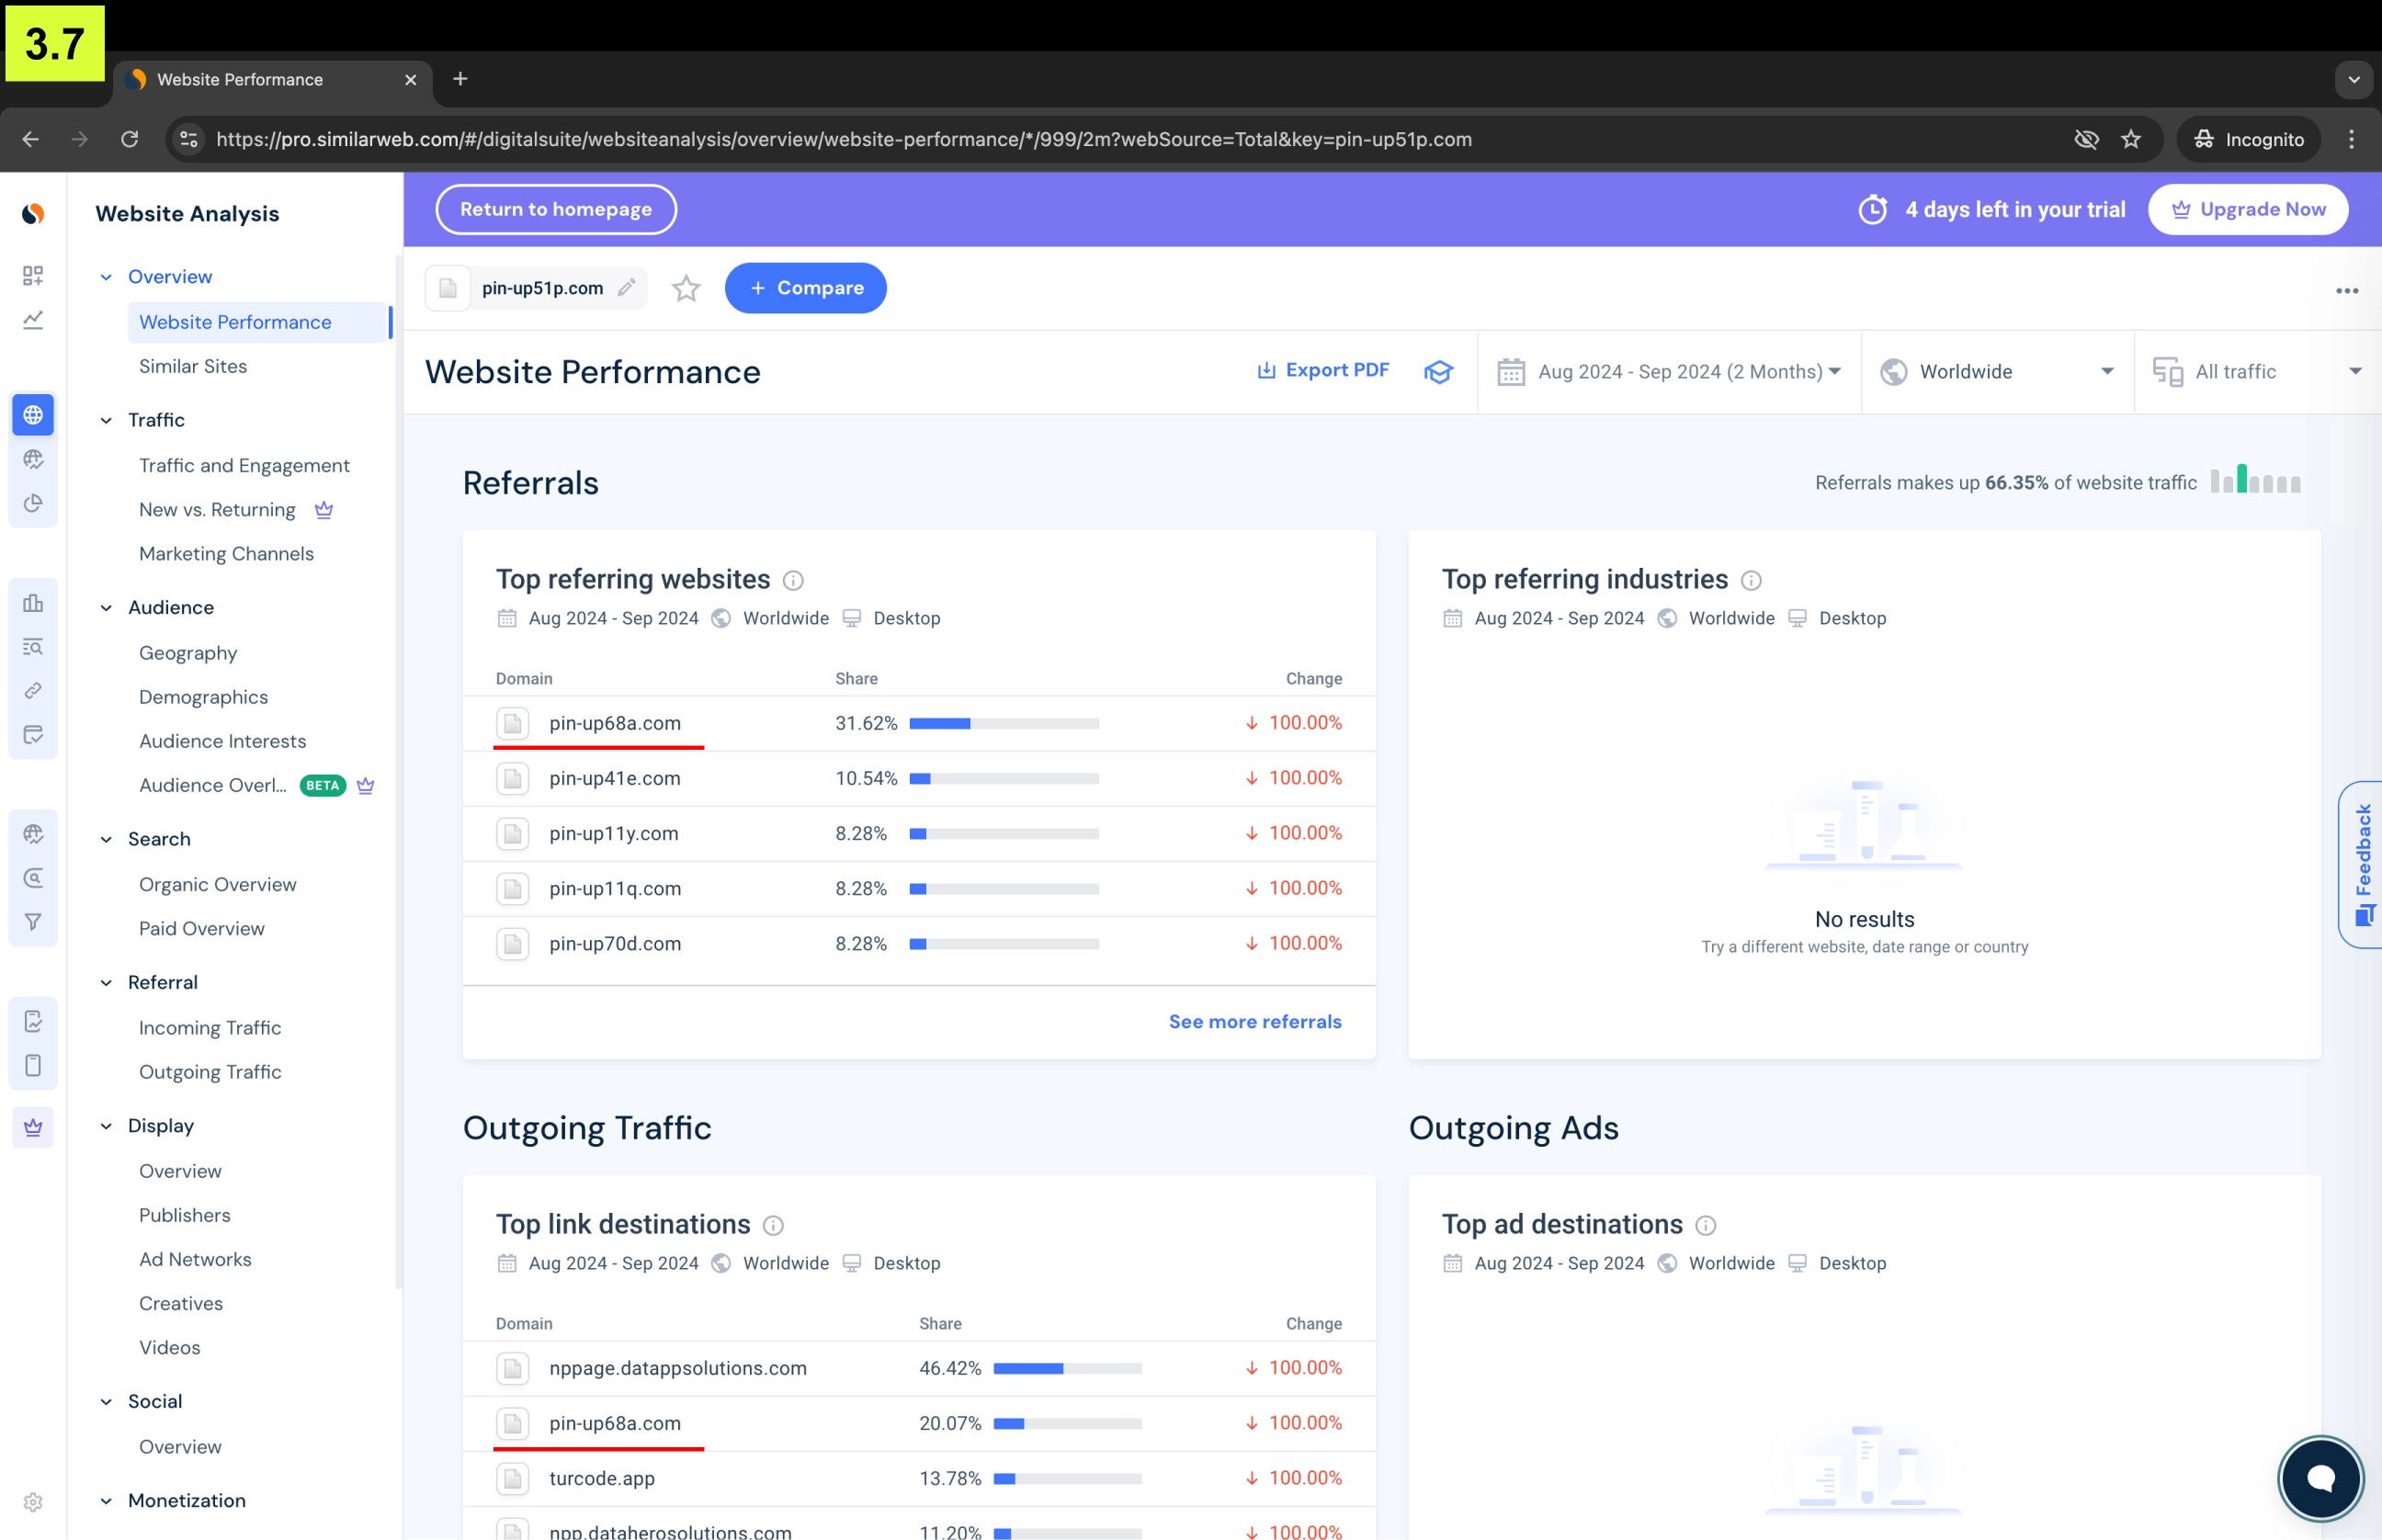2382x1540 pixels.
Task: Open Traffic and Engagement sidebar item
Action: point(244,465)
